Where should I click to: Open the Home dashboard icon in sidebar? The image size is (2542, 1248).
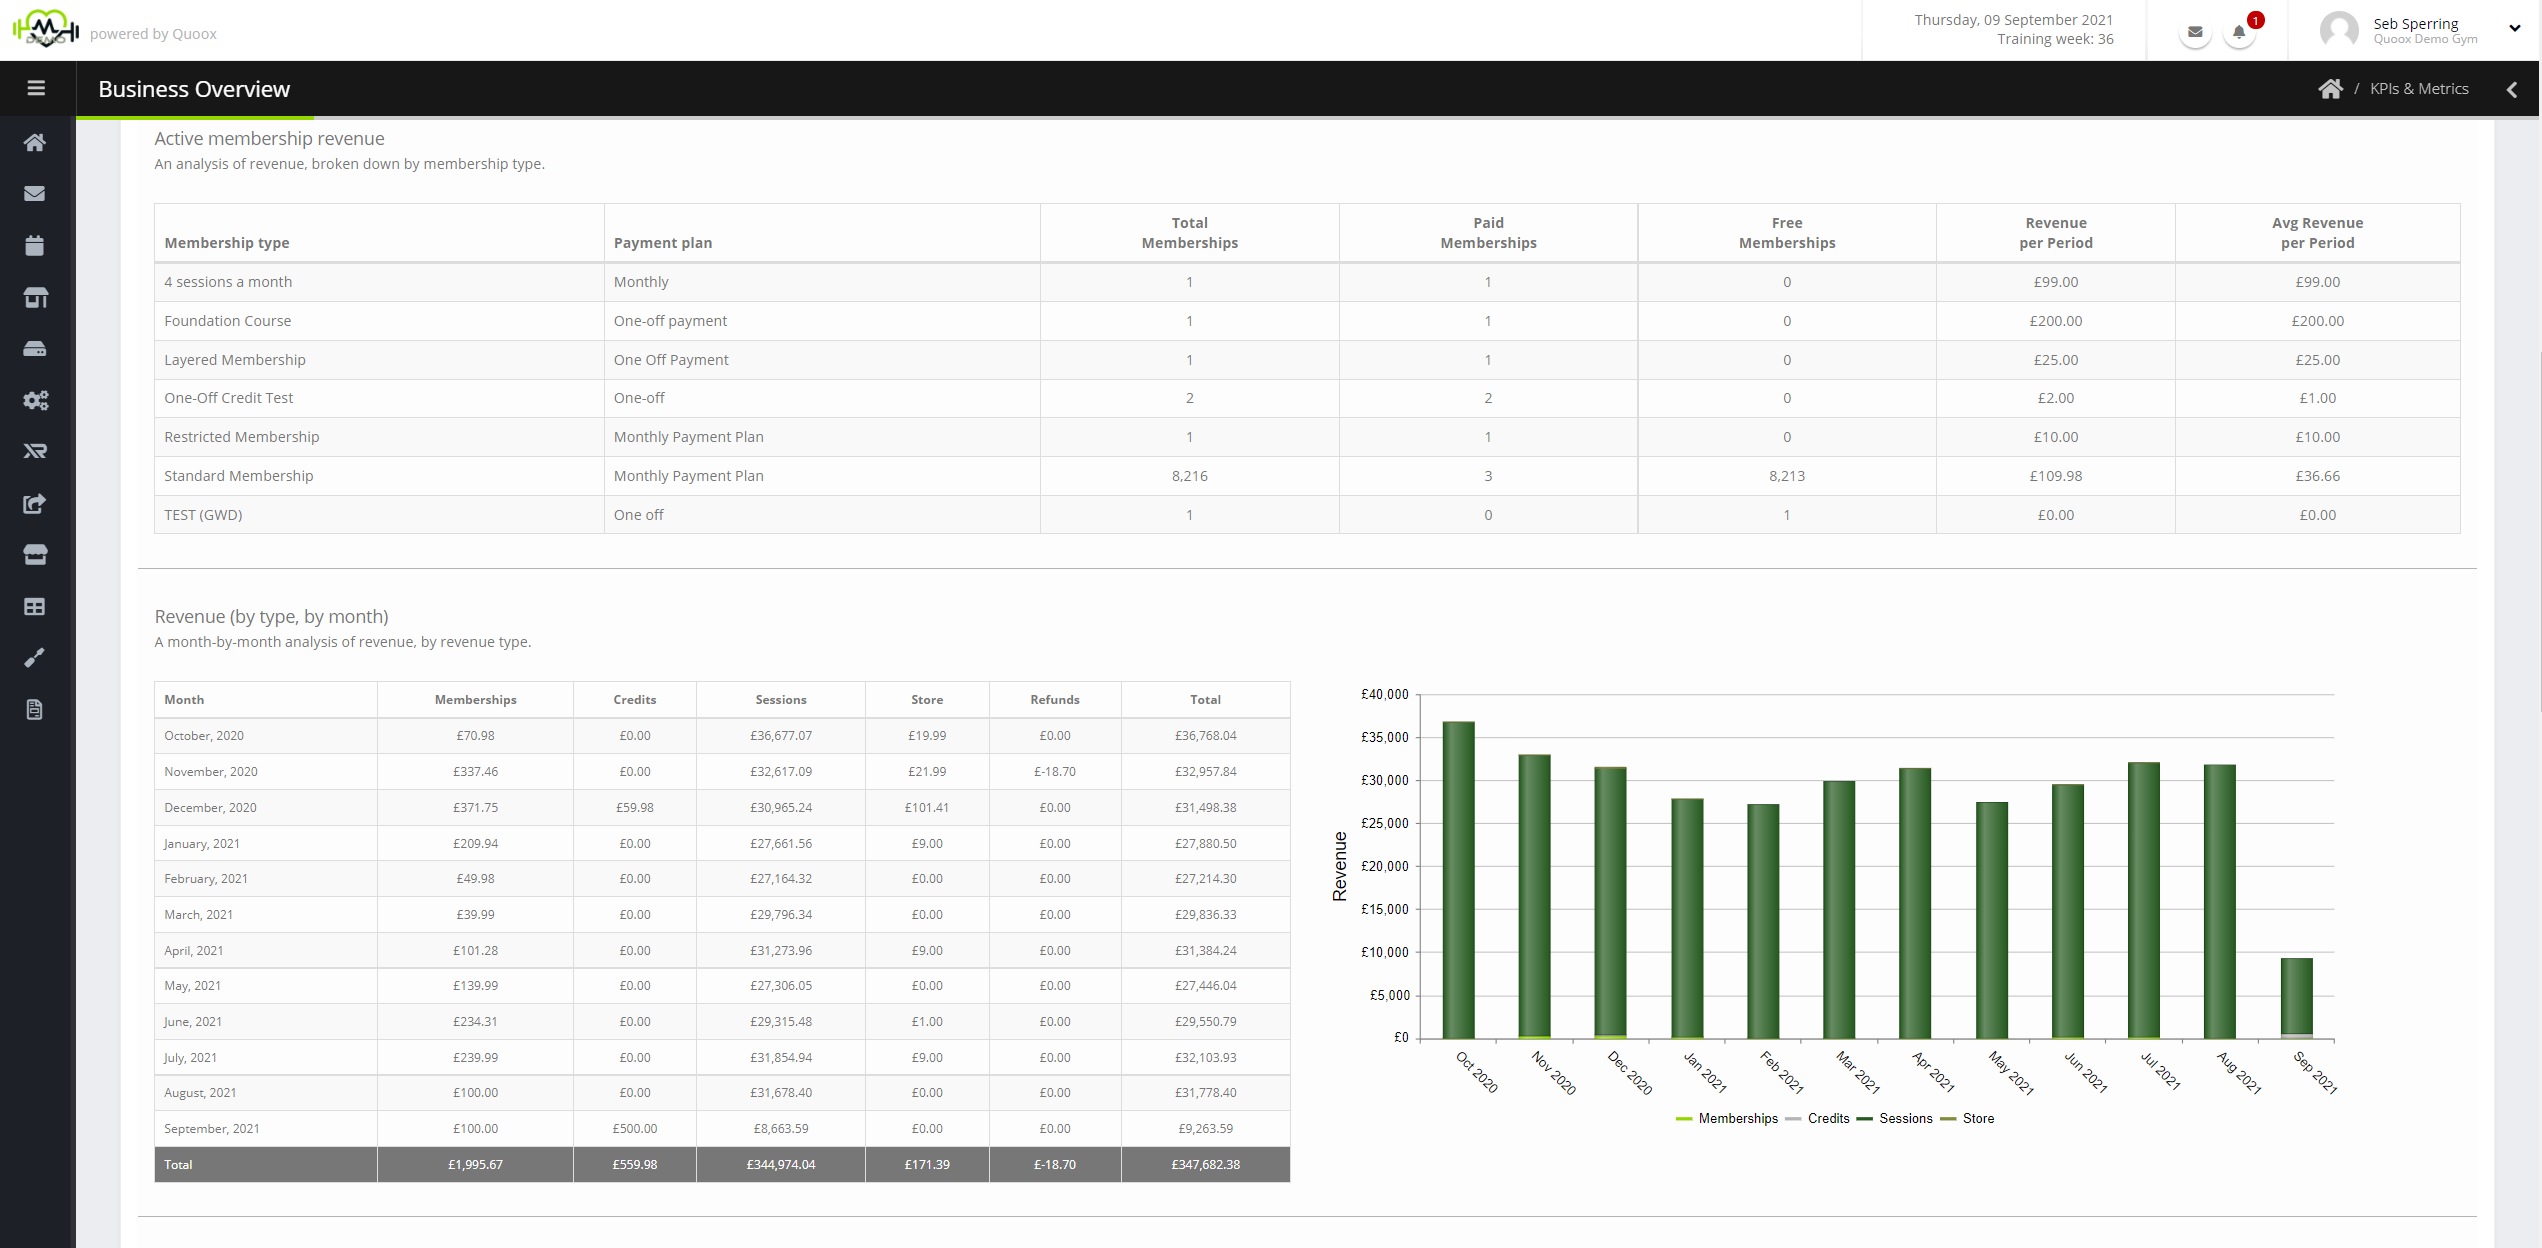tap(35, 142)
